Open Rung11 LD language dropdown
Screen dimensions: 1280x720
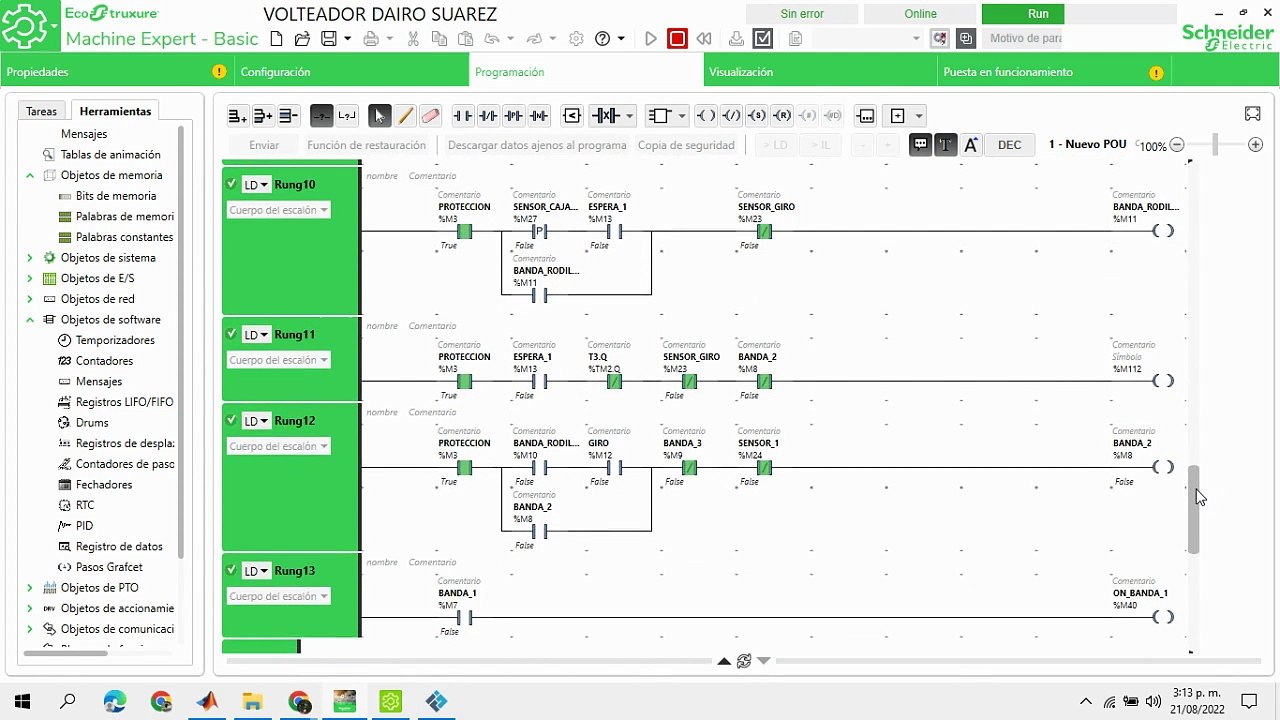257,335
